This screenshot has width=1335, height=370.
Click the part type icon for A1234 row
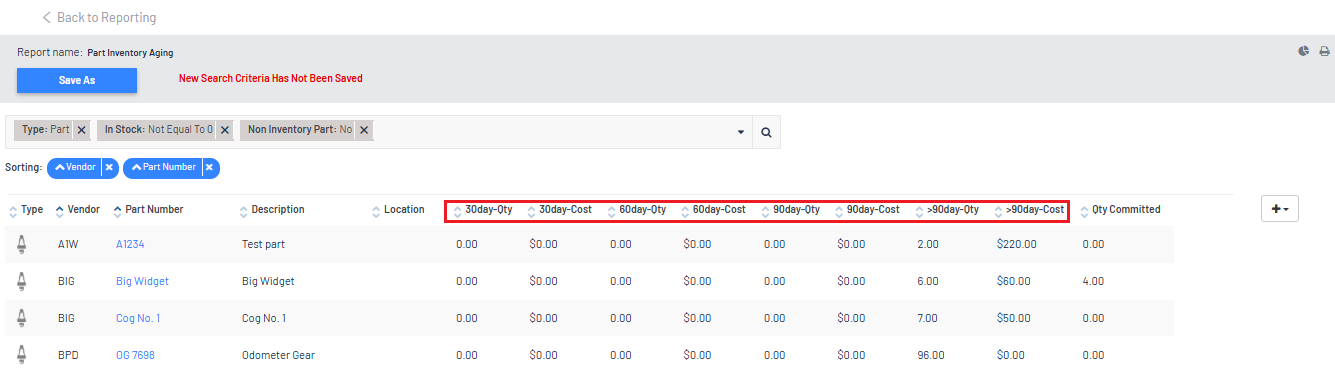pos(22,243)
